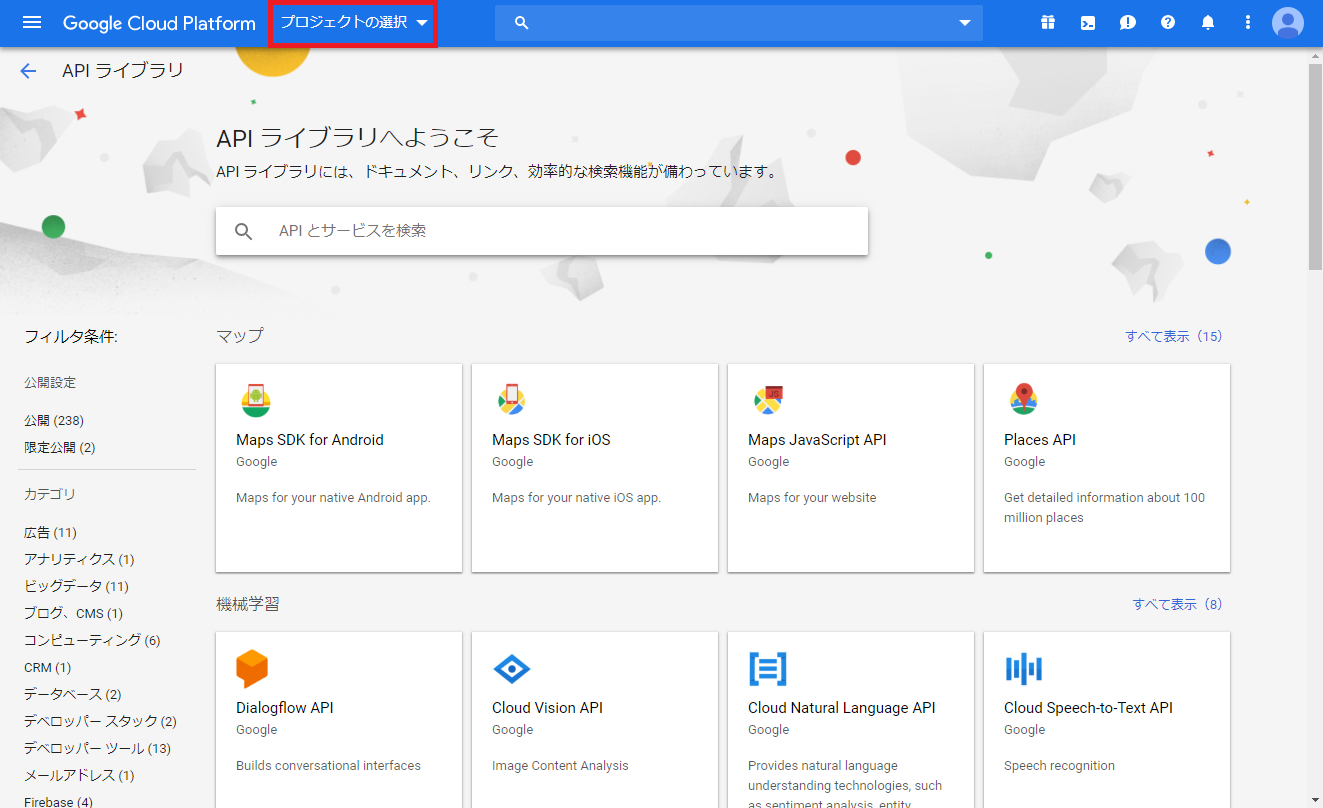Open the Maps SDK for iOS title

click(x=551, y=440)
